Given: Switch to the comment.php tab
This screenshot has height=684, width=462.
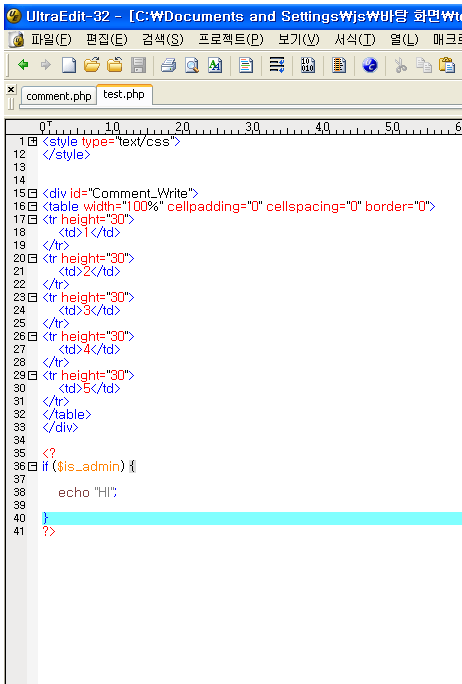Looking at the screenshot, I should [x=59, y=96].
